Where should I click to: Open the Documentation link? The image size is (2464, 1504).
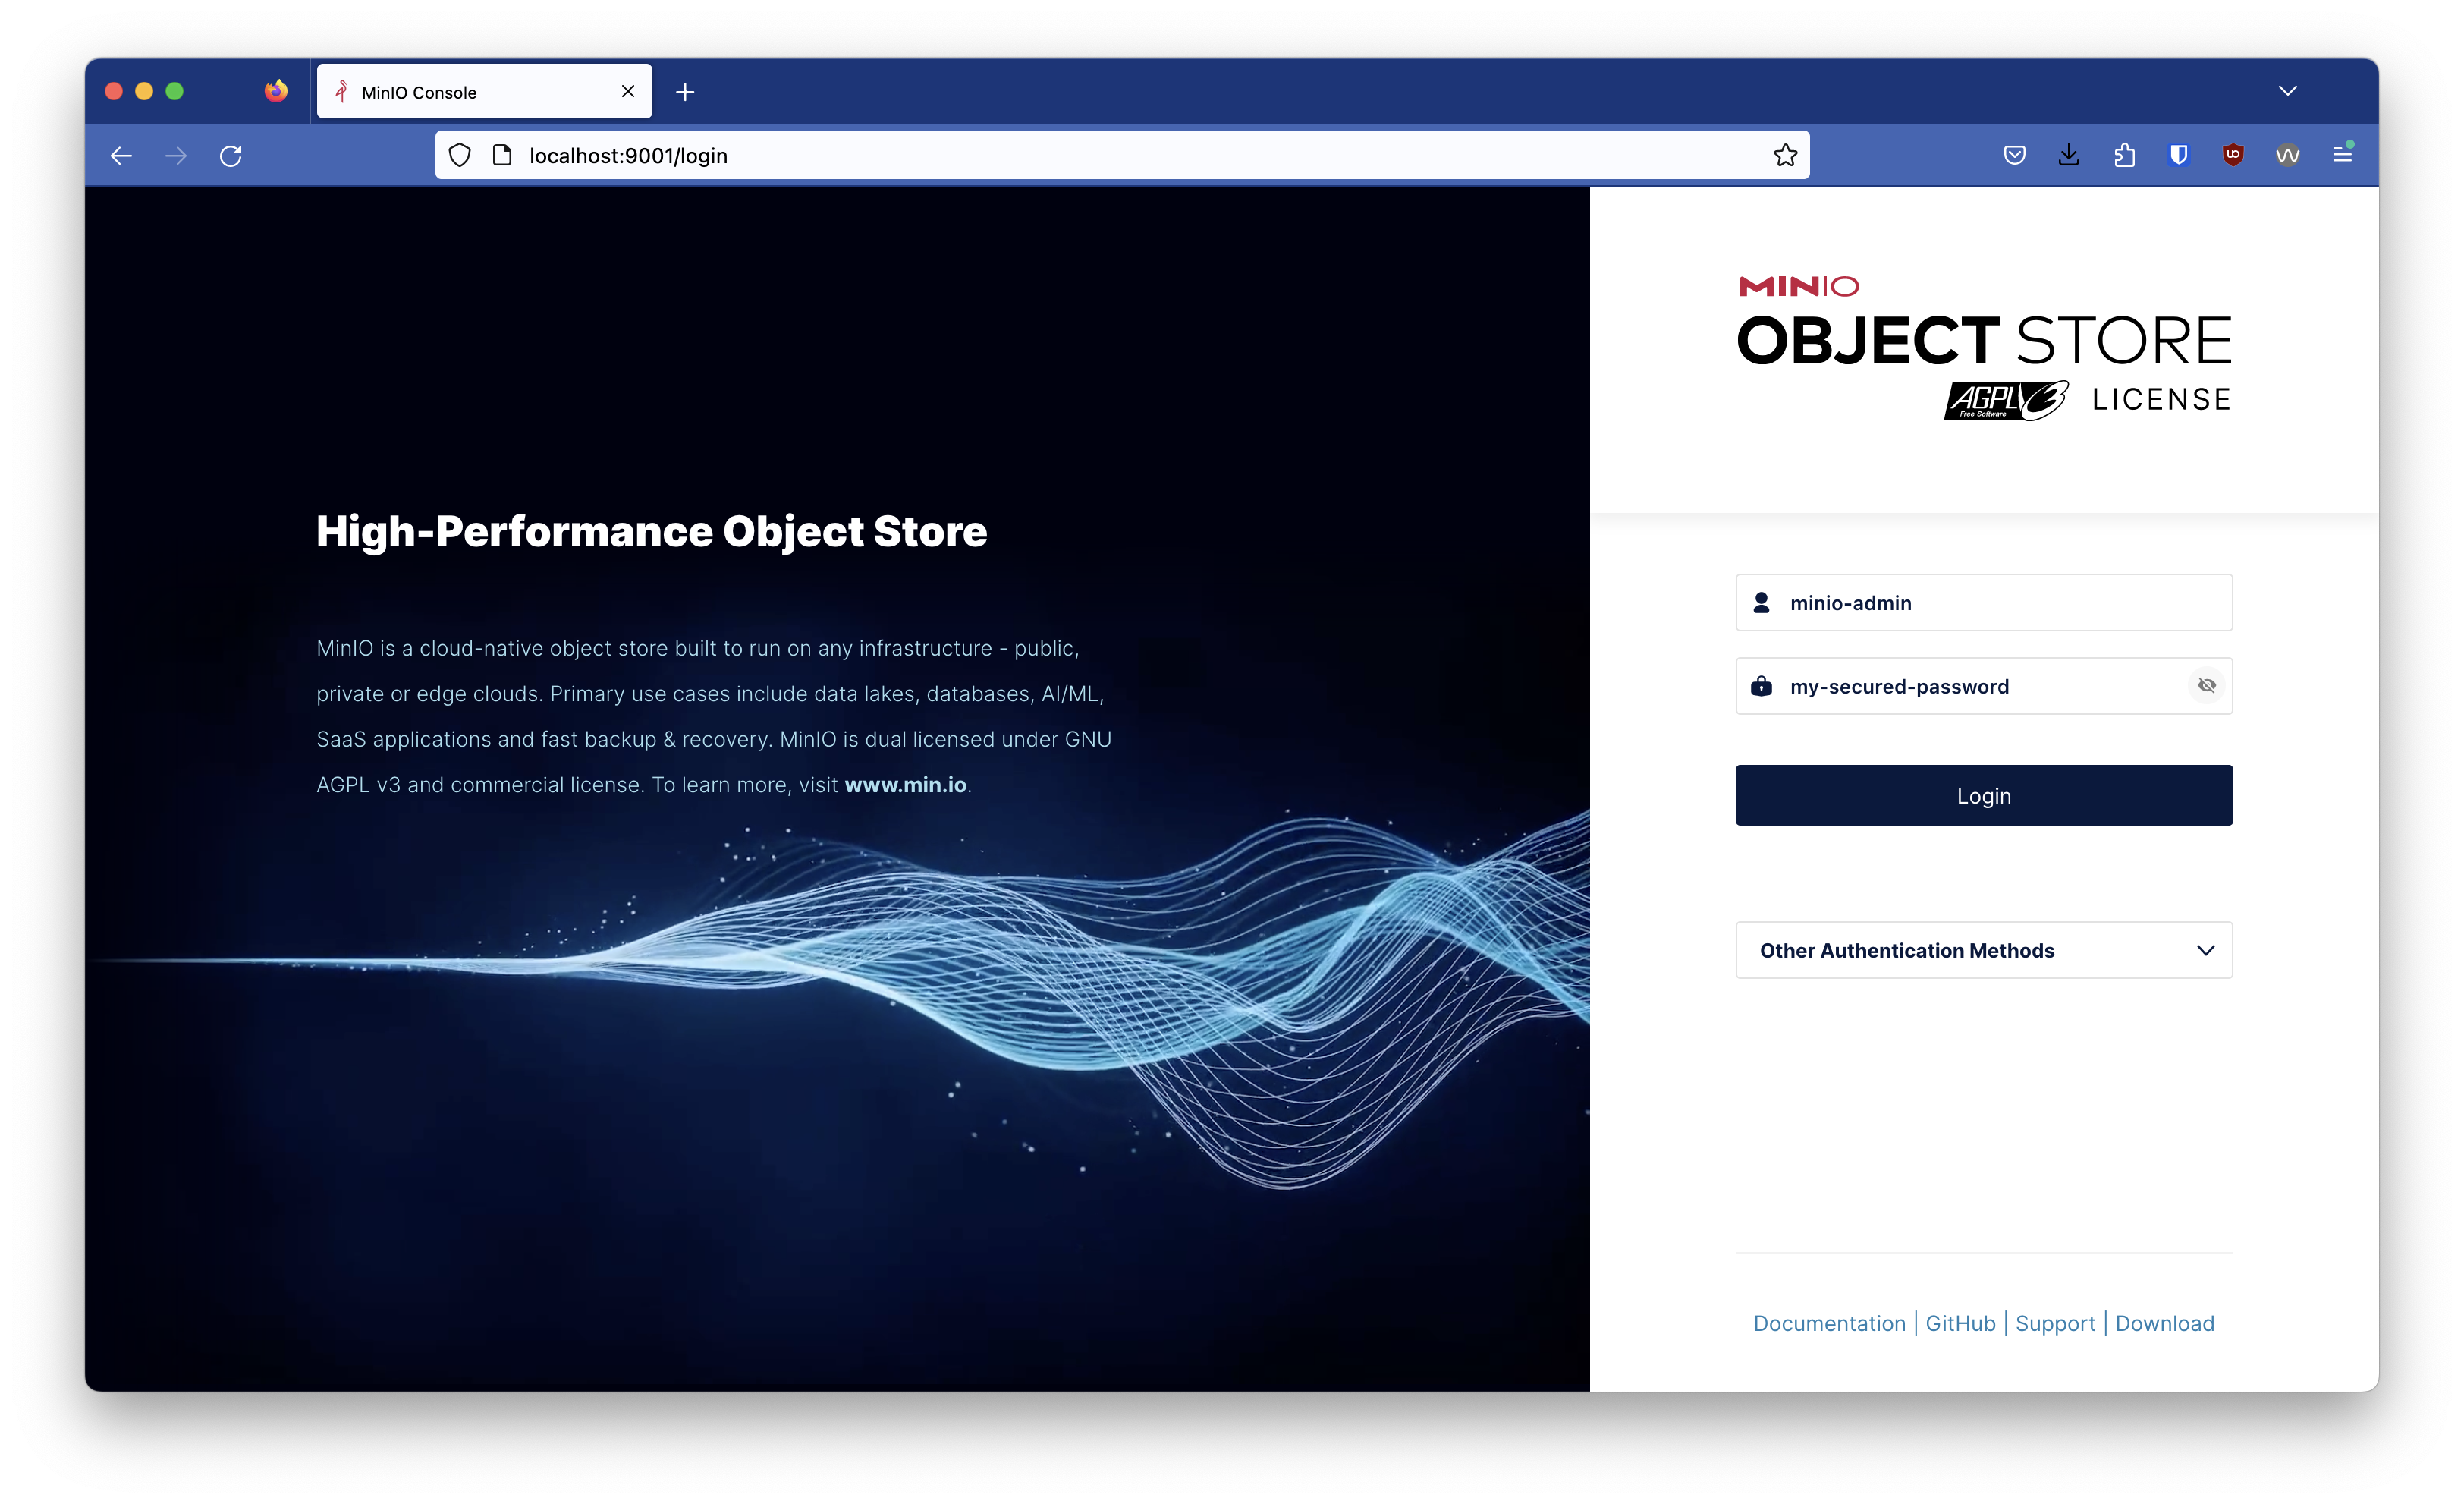pos(1829,1323)
